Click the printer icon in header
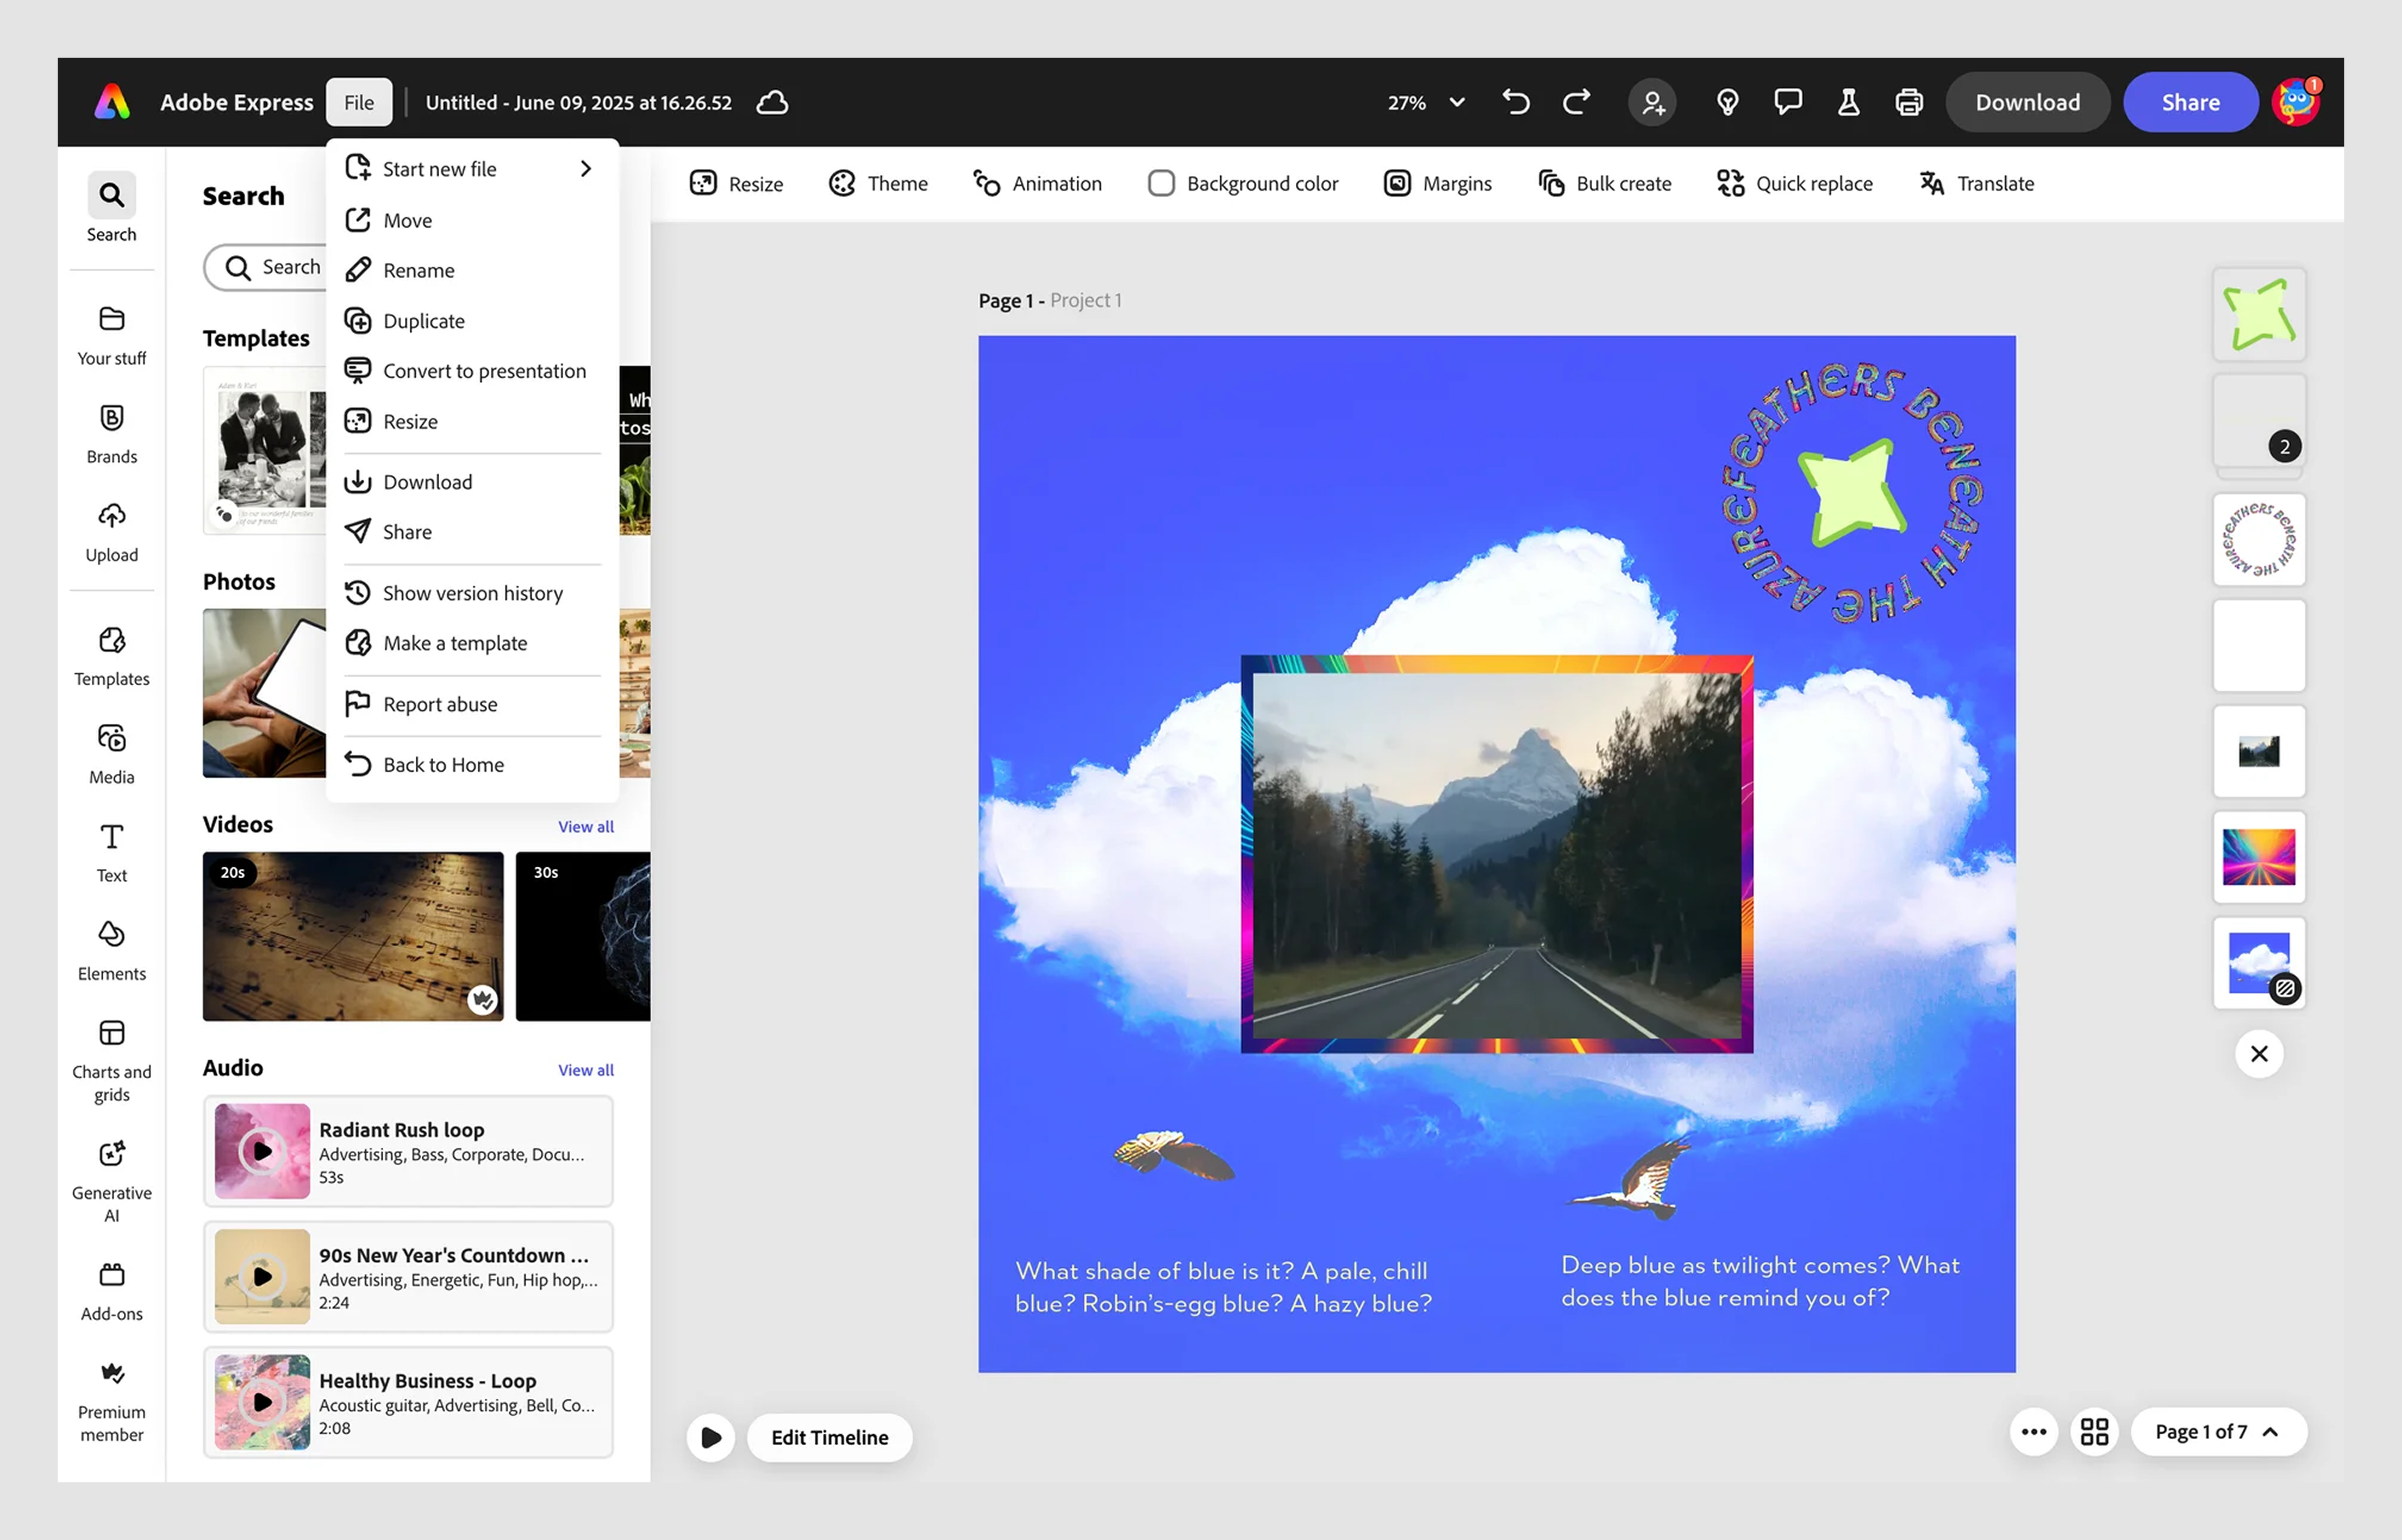The image size is (2402, 1540). tap(1908, 102)
